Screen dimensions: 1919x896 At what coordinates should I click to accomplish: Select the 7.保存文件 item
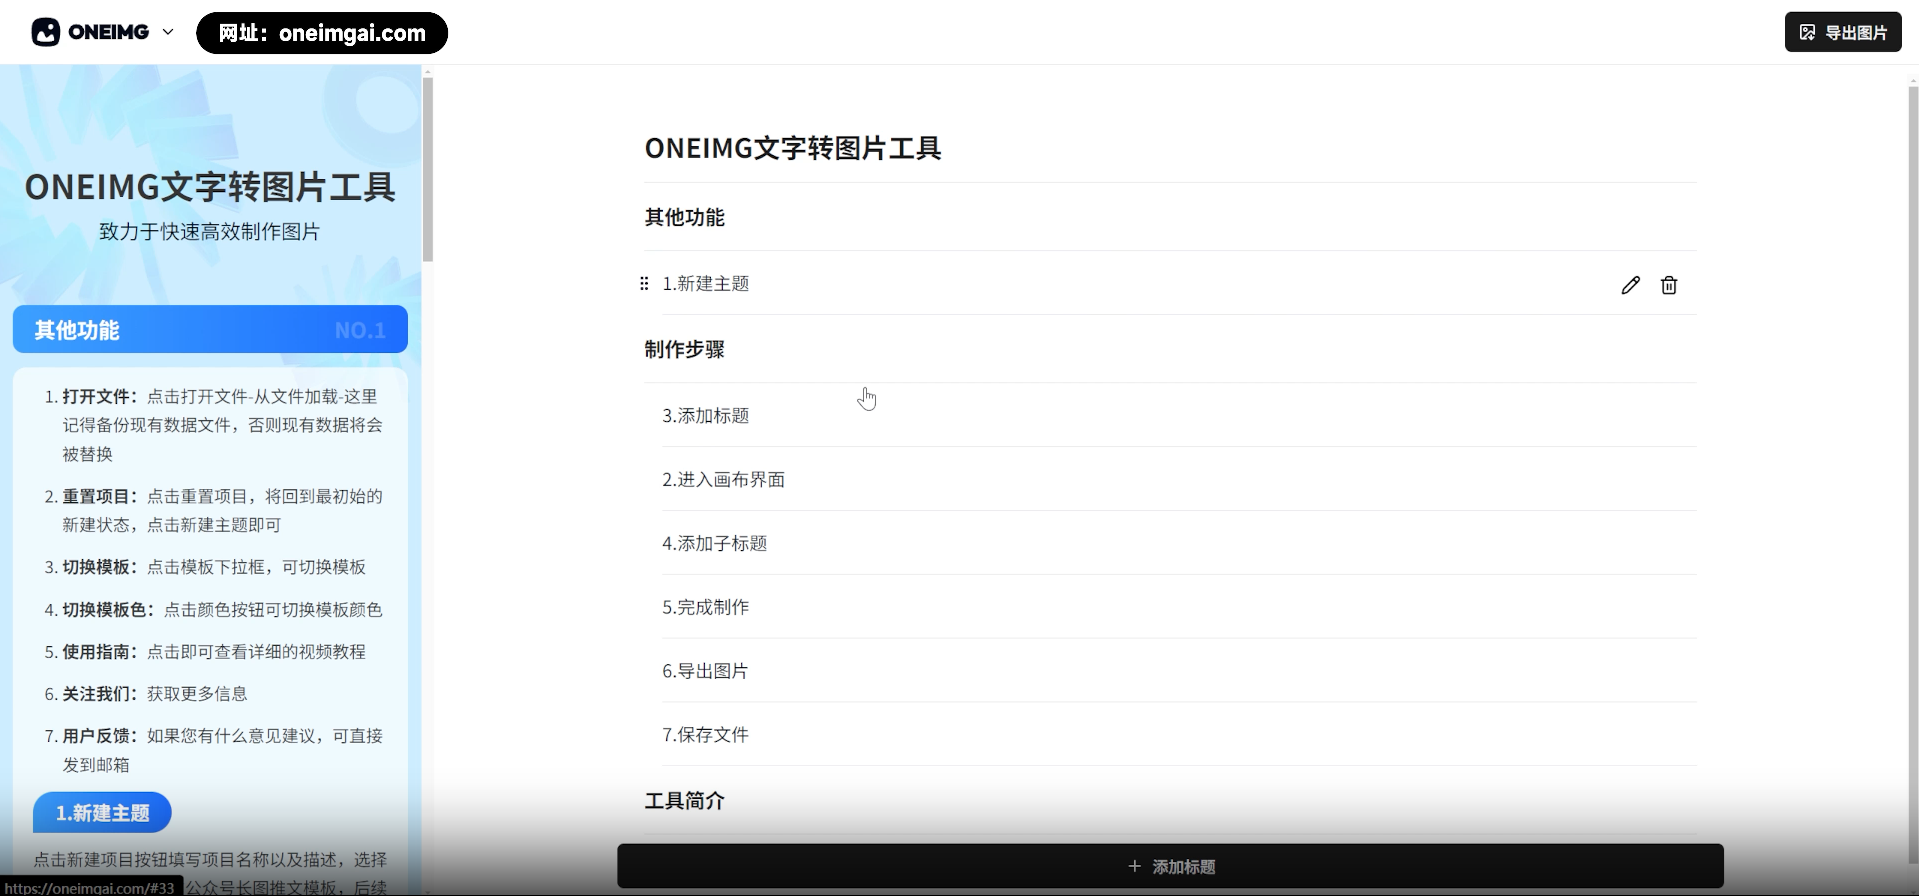(x=1178, y=735)
